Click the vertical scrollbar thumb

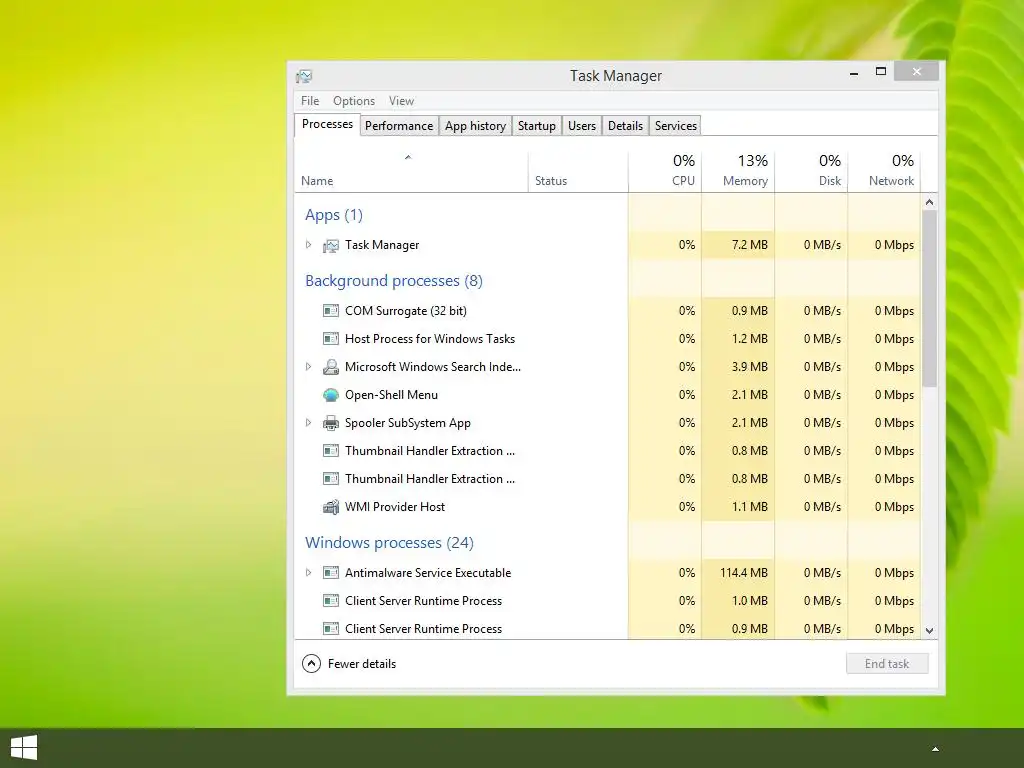[929, 298]
